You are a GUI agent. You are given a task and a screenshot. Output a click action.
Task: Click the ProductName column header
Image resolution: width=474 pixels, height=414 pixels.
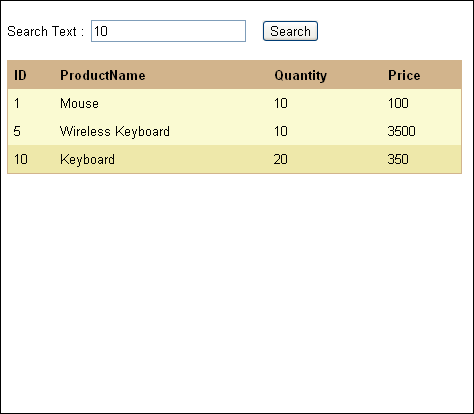point(103,75)
